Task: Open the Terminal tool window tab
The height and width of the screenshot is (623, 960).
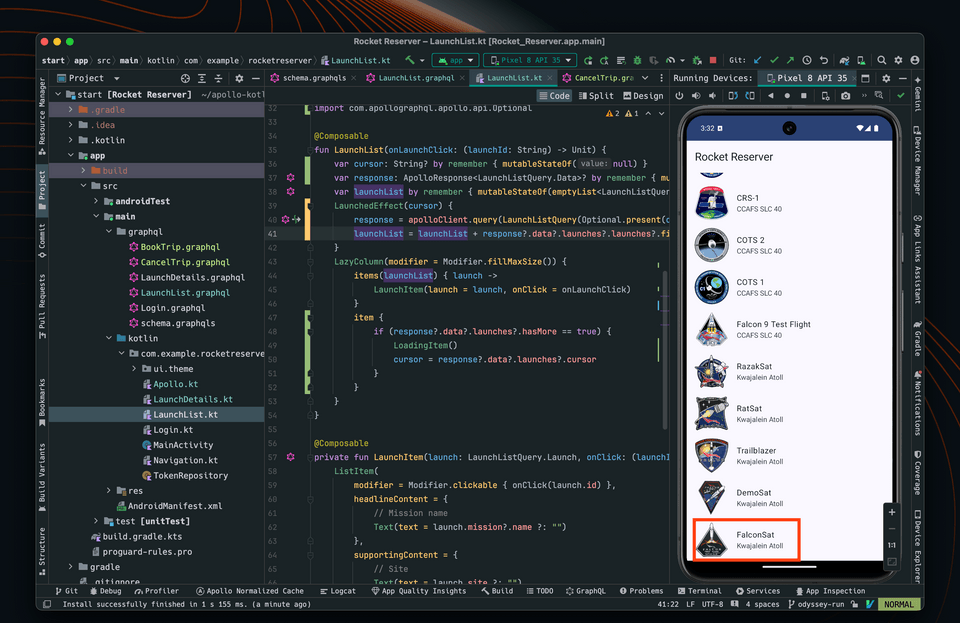Action: 699,591
